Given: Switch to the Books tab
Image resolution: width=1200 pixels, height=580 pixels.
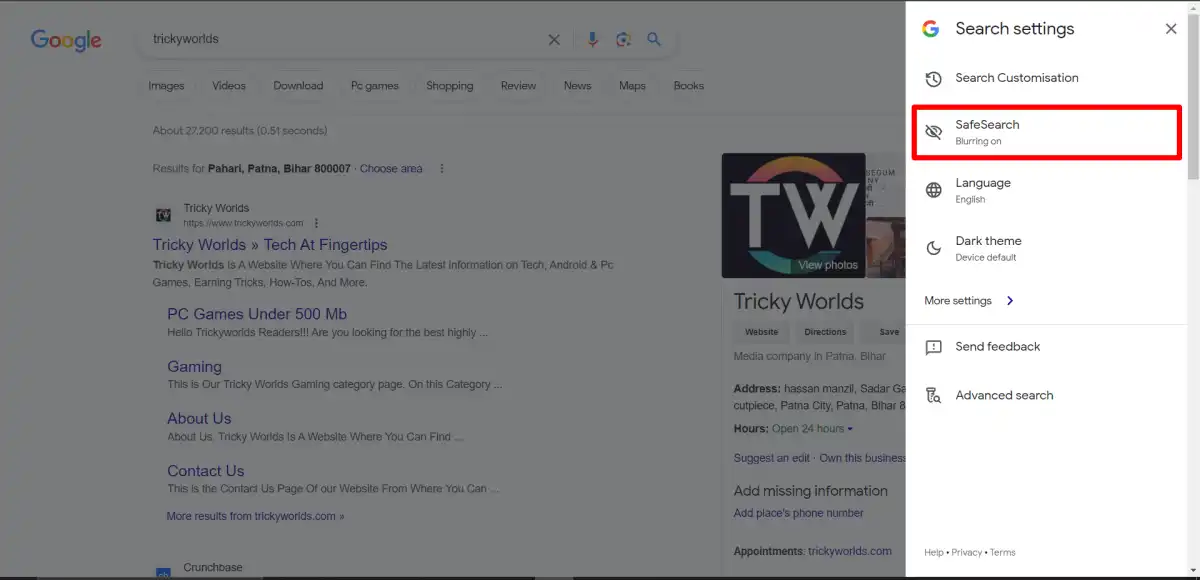Looking at the screenshot, I should click(x=689, y=86).
